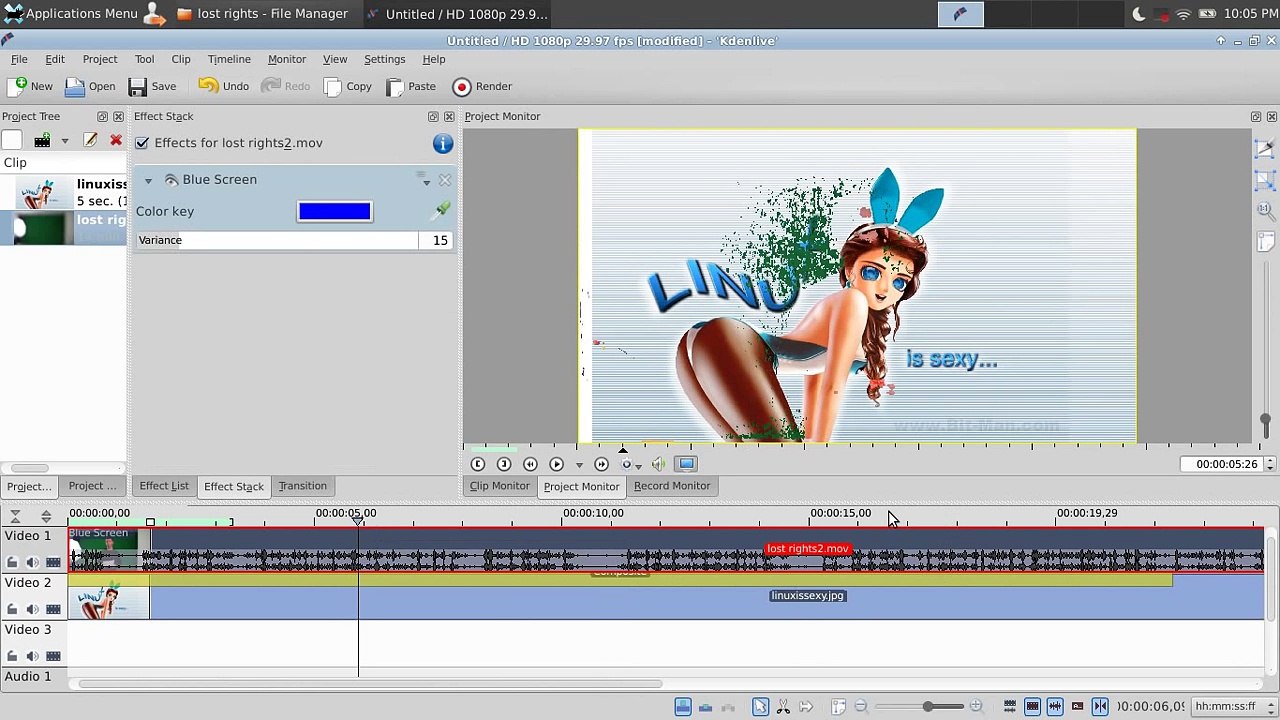Screen dimensions: 1280x720
Task: Open the hh:mm:ss:ff timecode format dropdown
Action: click(x=1232, y=707)
